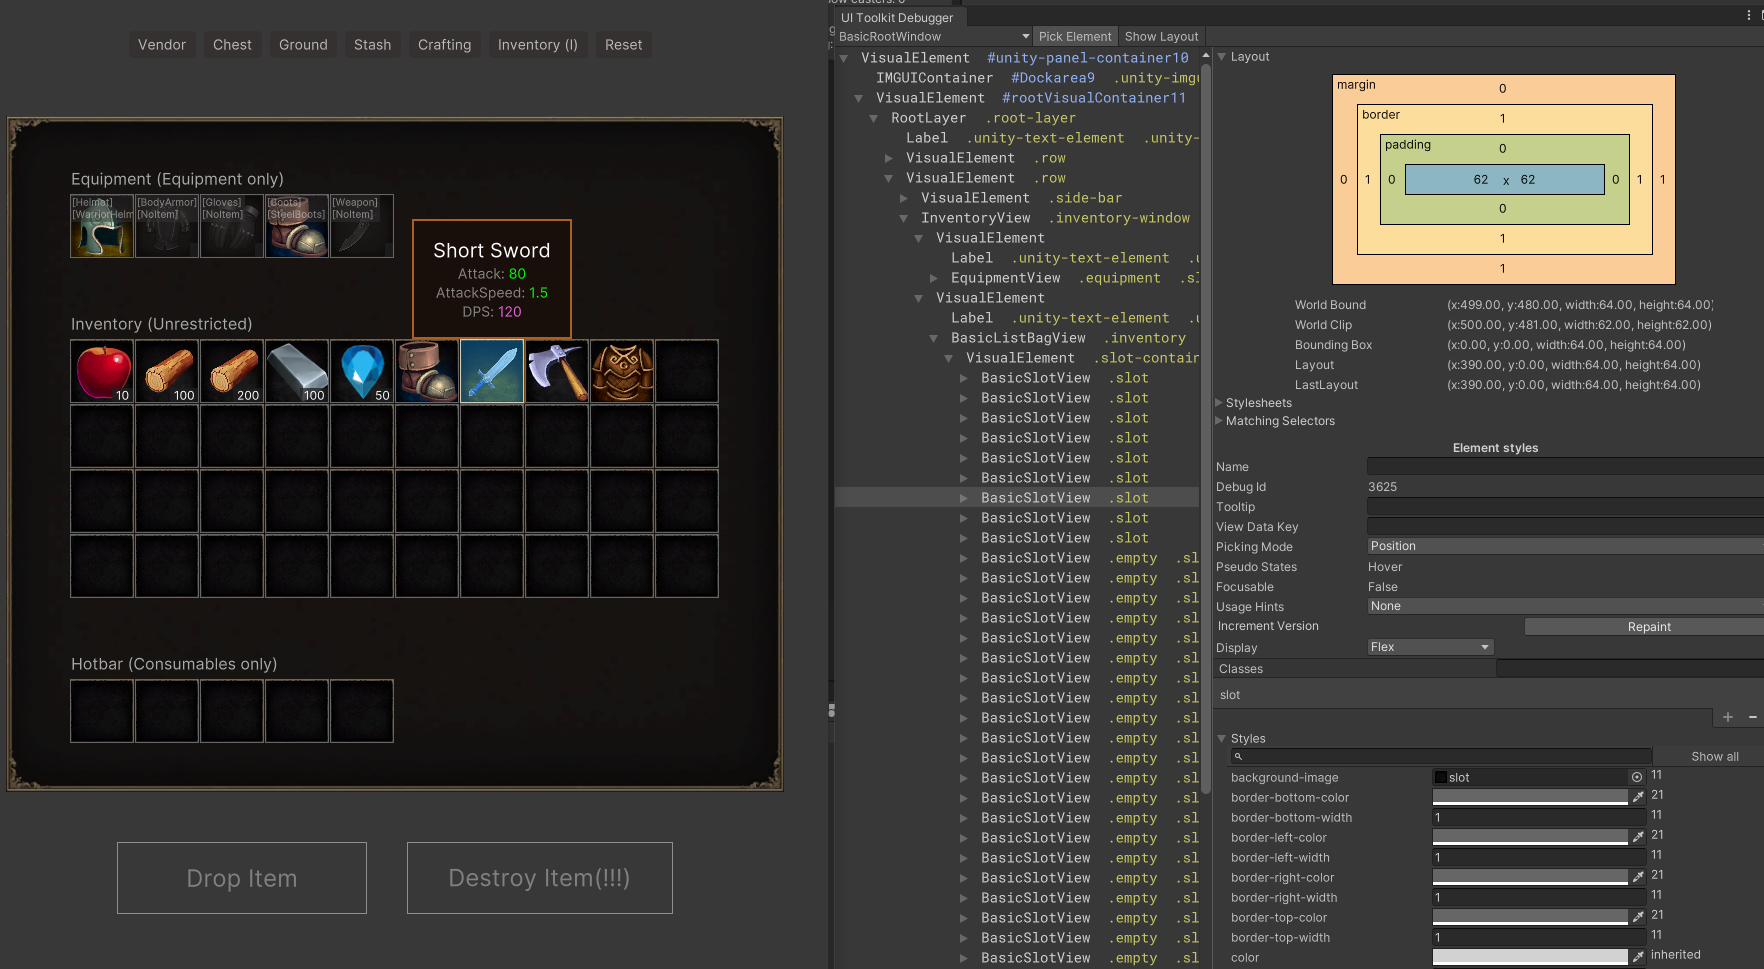This screenshot has width=1764, height=969.
Task: Click the Short Sword inventory item
Action: [492, 371]
